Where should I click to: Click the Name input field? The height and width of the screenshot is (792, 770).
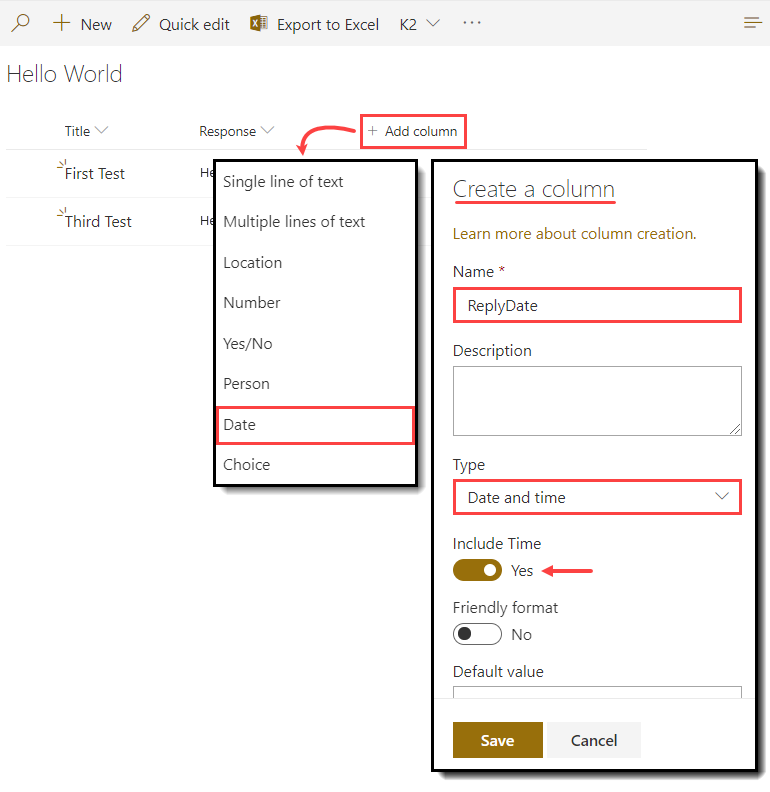pos(597,306)
